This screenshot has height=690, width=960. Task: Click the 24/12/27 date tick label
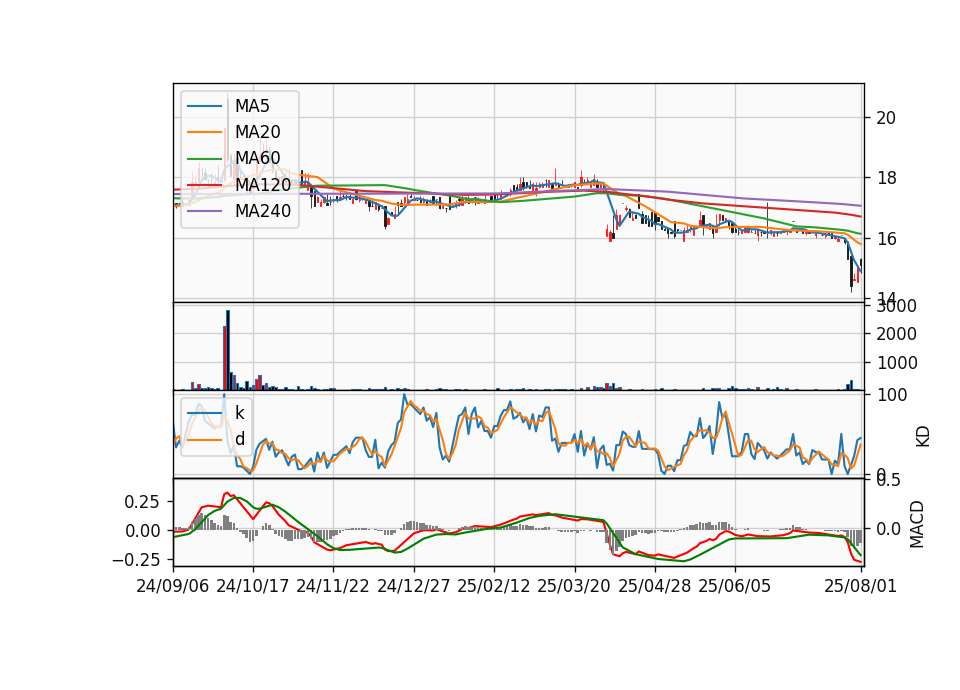[x=413, y=586]
